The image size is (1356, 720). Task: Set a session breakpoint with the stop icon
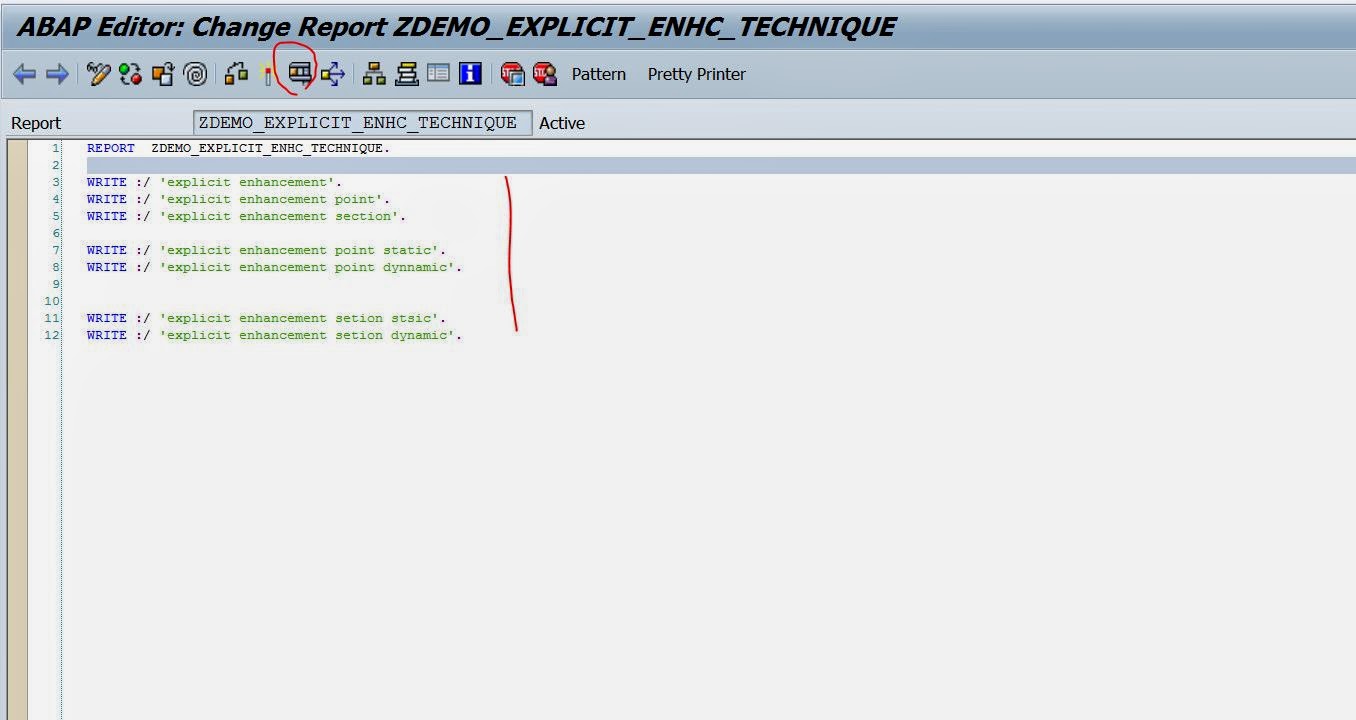513,74
